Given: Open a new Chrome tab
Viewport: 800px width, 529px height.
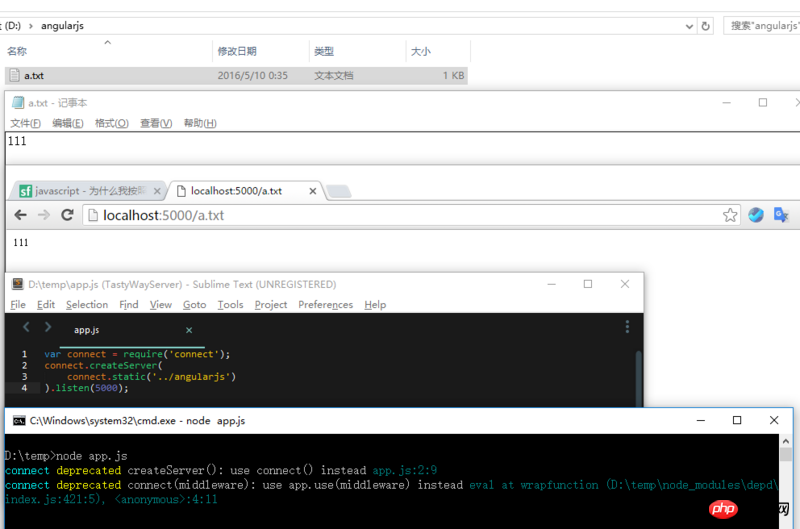Looking at the screenshot, I should [x=339, y=191].
